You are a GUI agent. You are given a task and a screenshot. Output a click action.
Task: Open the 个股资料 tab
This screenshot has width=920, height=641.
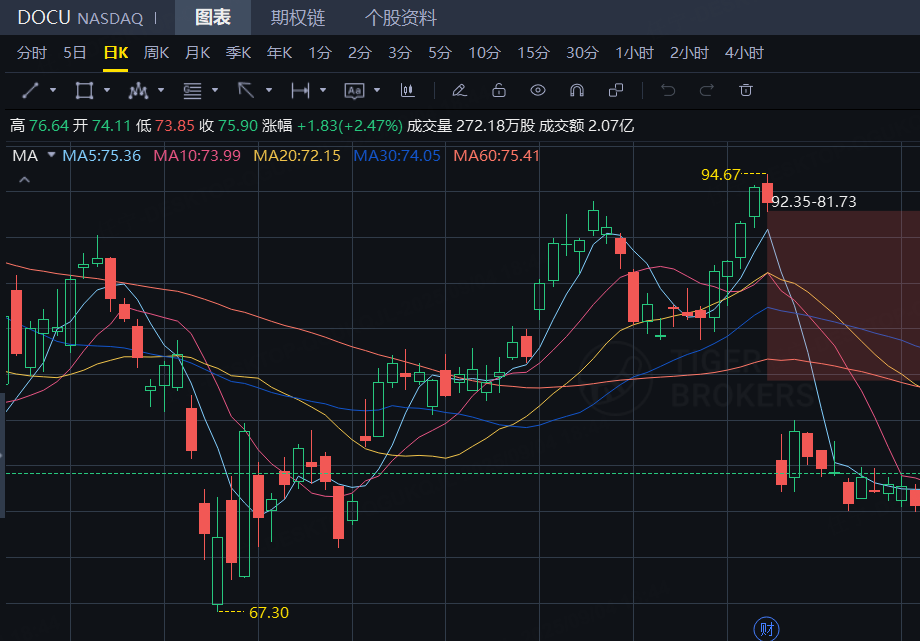400,18
